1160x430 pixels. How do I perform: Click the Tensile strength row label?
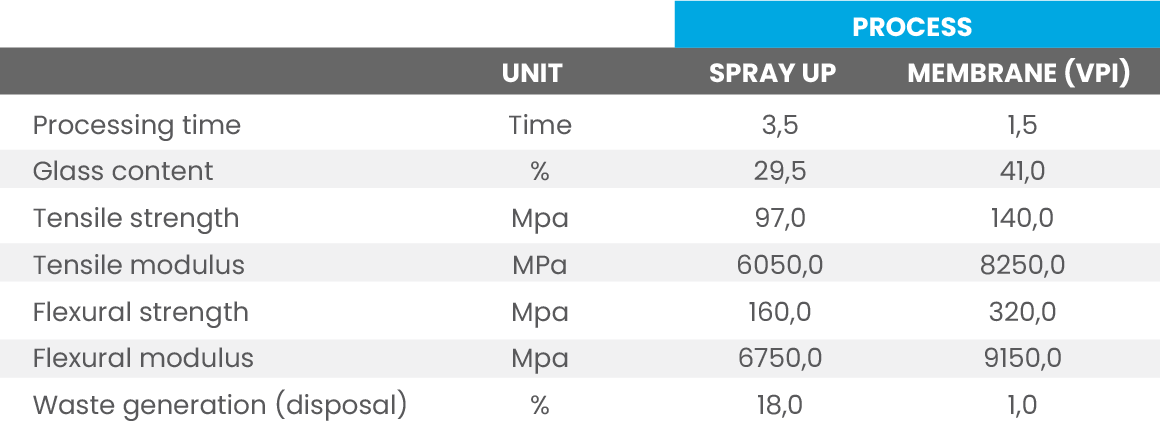click(136, 218)
